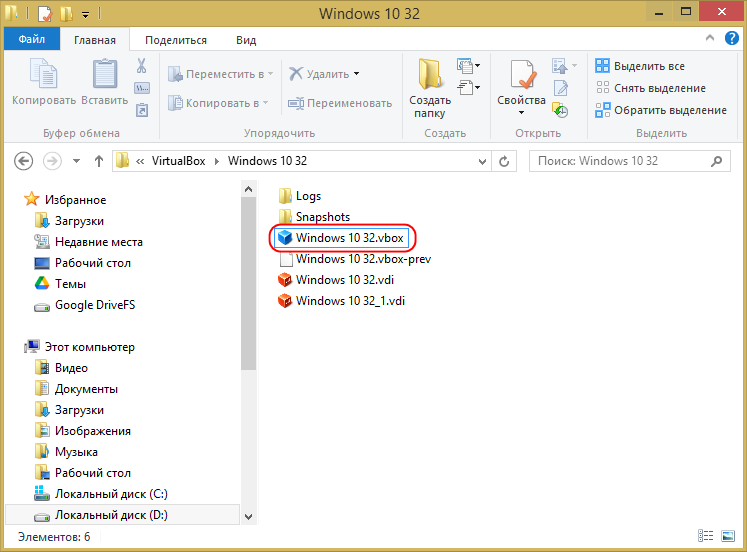Viewport: 747px width, 552px height.
Task: Click Обратить выделение button
Action: tap(661, 110)
